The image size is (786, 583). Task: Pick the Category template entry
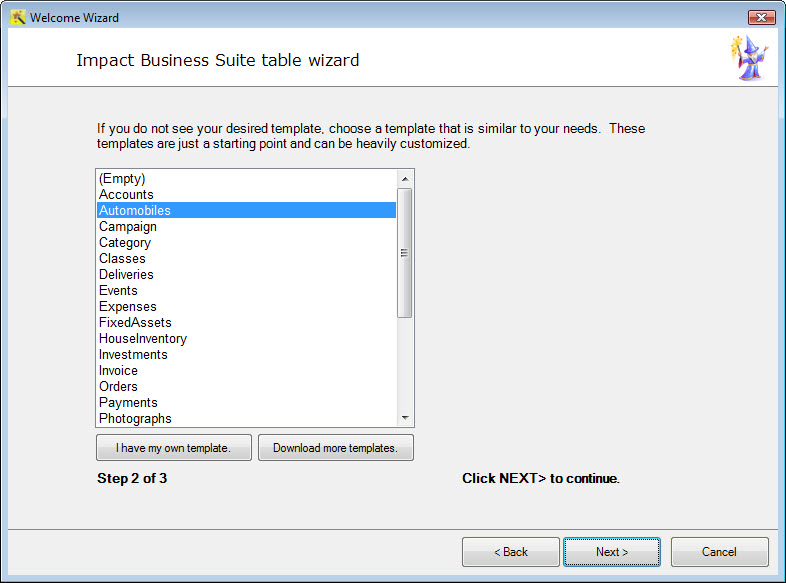[246, 243]
